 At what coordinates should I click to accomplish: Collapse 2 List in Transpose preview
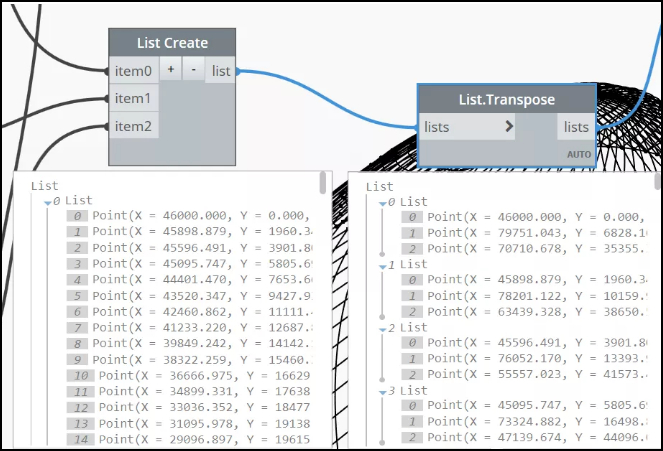(x=383, y=329)
